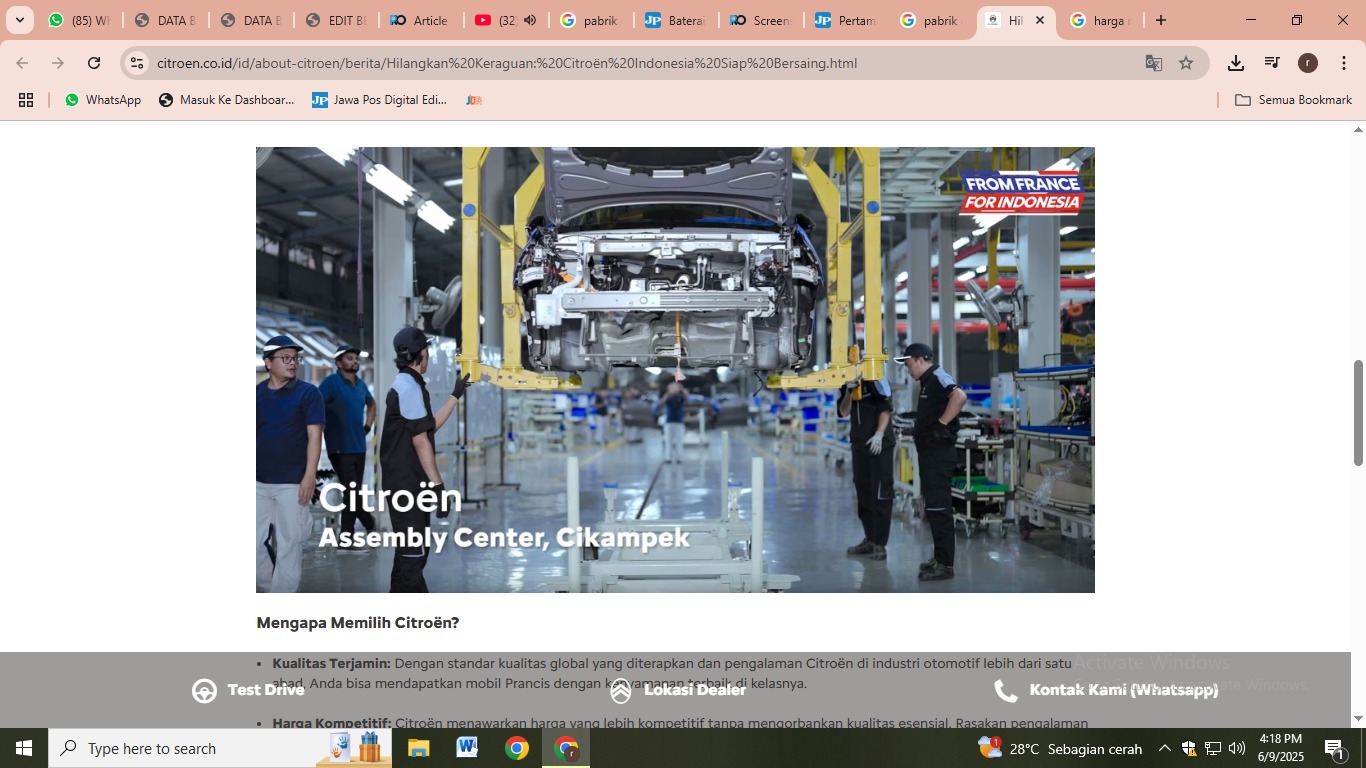Image resolution: width=1366 pixels, height=768 pixels.
Task: Click Kontak Kami (Whatsapp) button
Action: [x=1106, y=690]
